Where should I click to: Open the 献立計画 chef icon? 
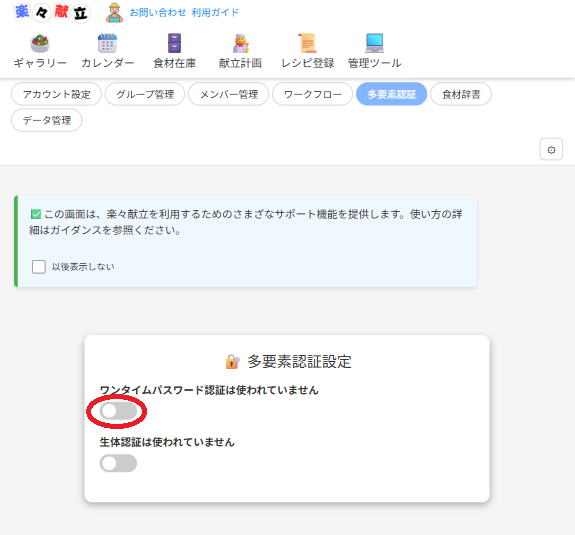click(x=241, y=43)
